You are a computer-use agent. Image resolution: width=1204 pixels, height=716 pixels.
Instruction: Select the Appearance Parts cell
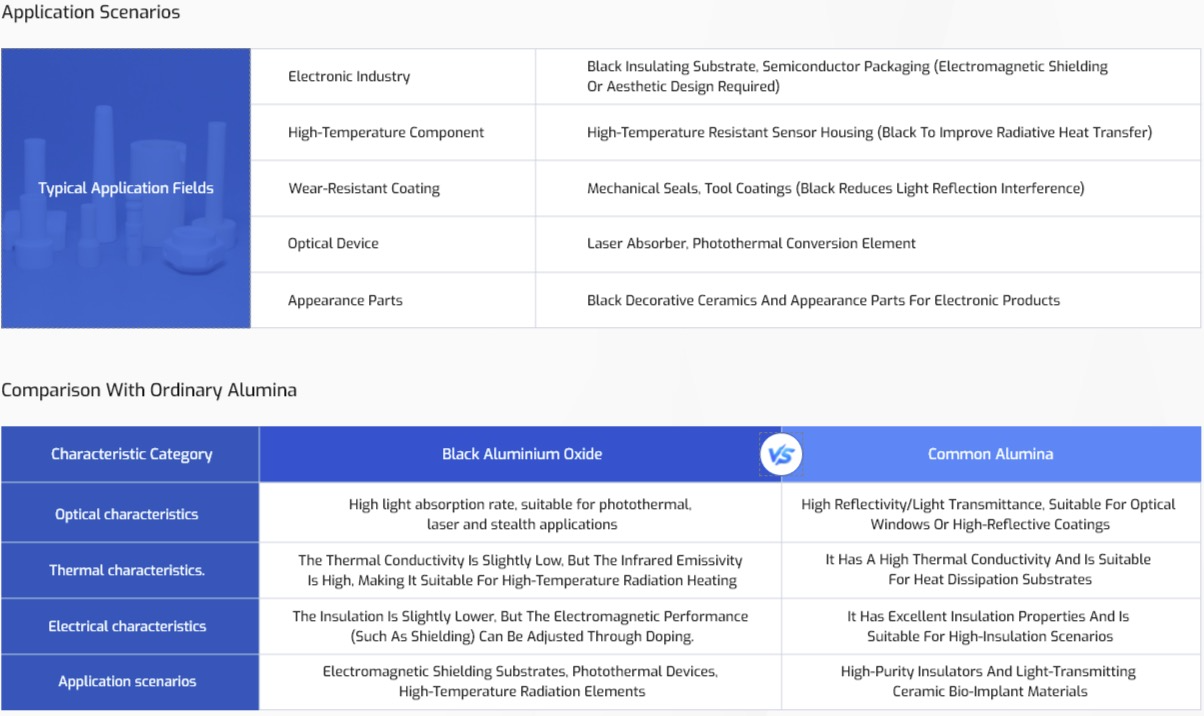[345, 300]
